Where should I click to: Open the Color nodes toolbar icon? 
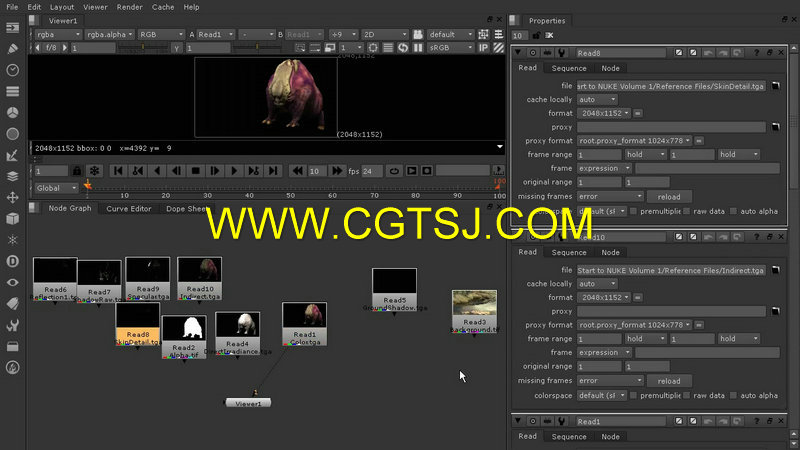pos(12,112)
